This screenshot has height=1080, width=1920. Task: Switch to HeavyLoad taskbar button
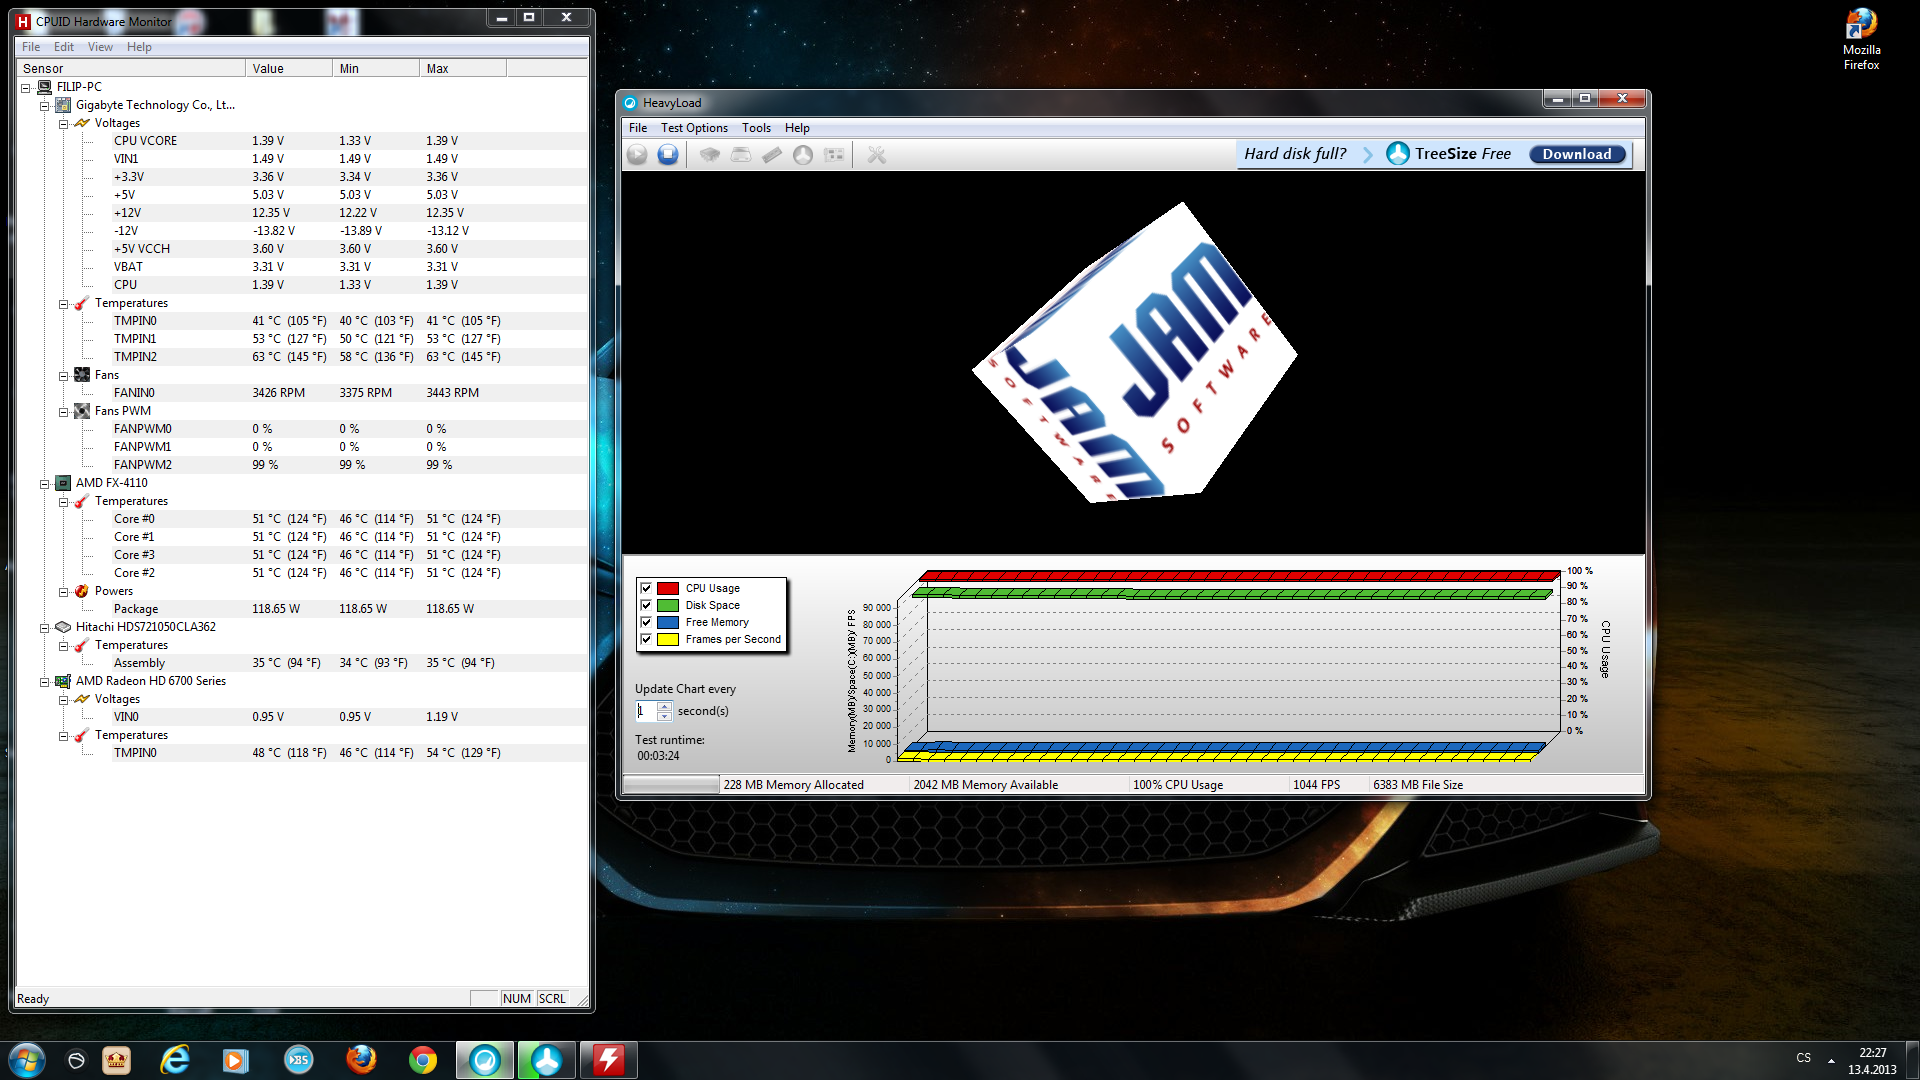(x=485, y=1060)
